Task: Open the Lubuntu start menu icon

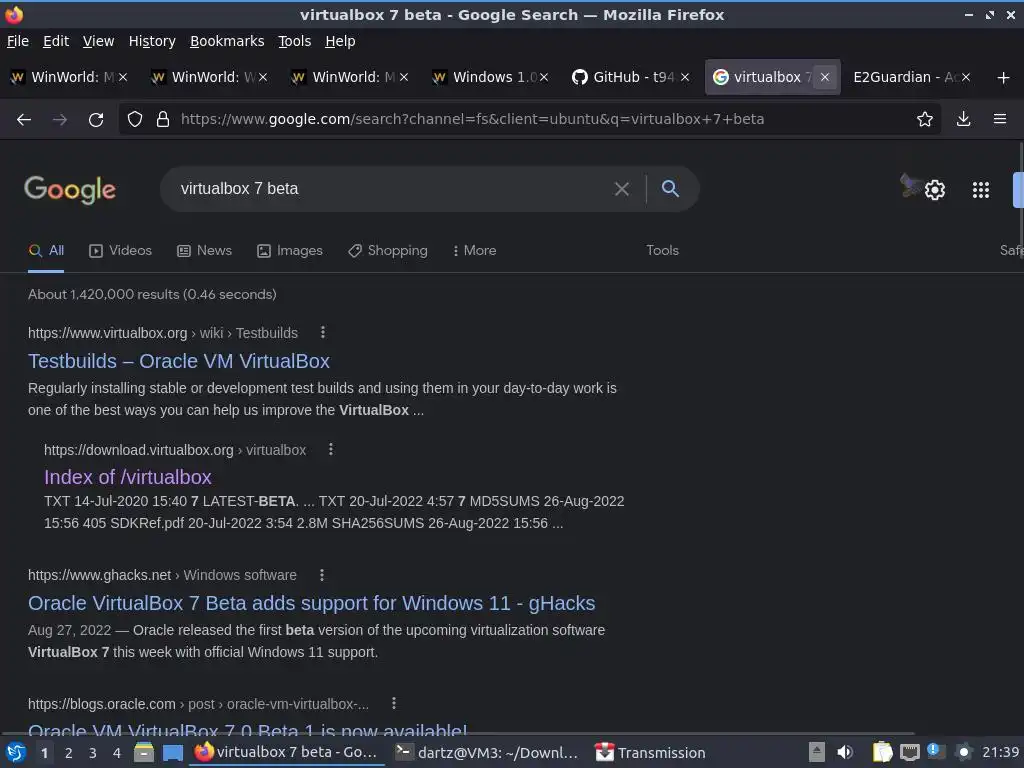Action: click(16, 753)
